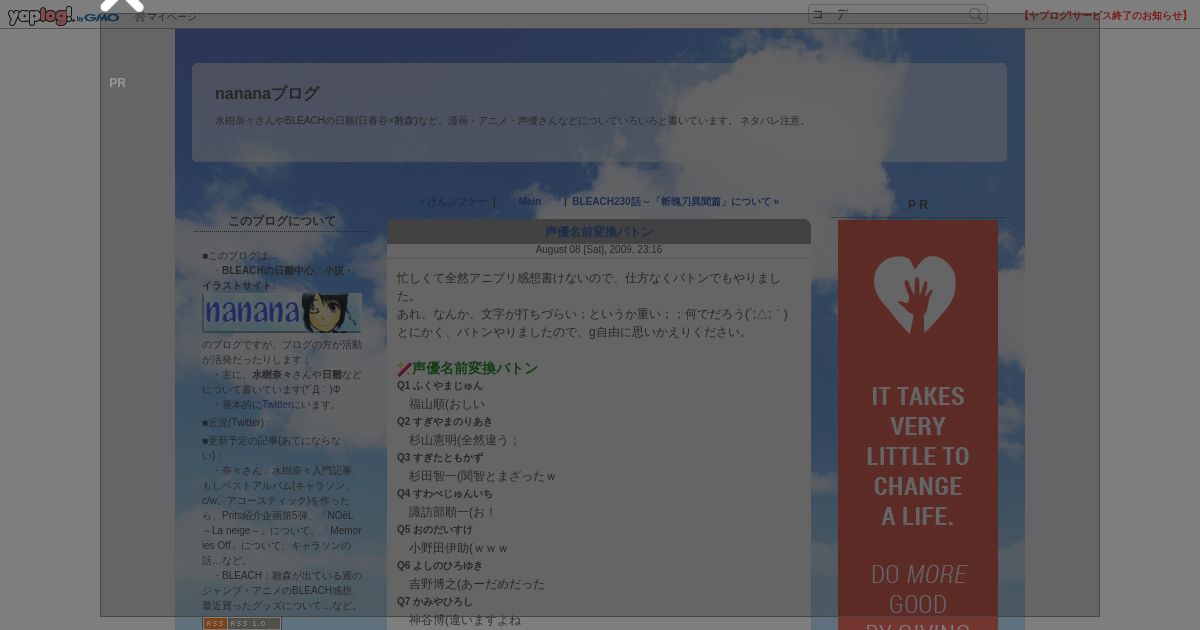Open the post title 声優名前変換バトン
Screen dimensions: 1200x630
(598, 232)
